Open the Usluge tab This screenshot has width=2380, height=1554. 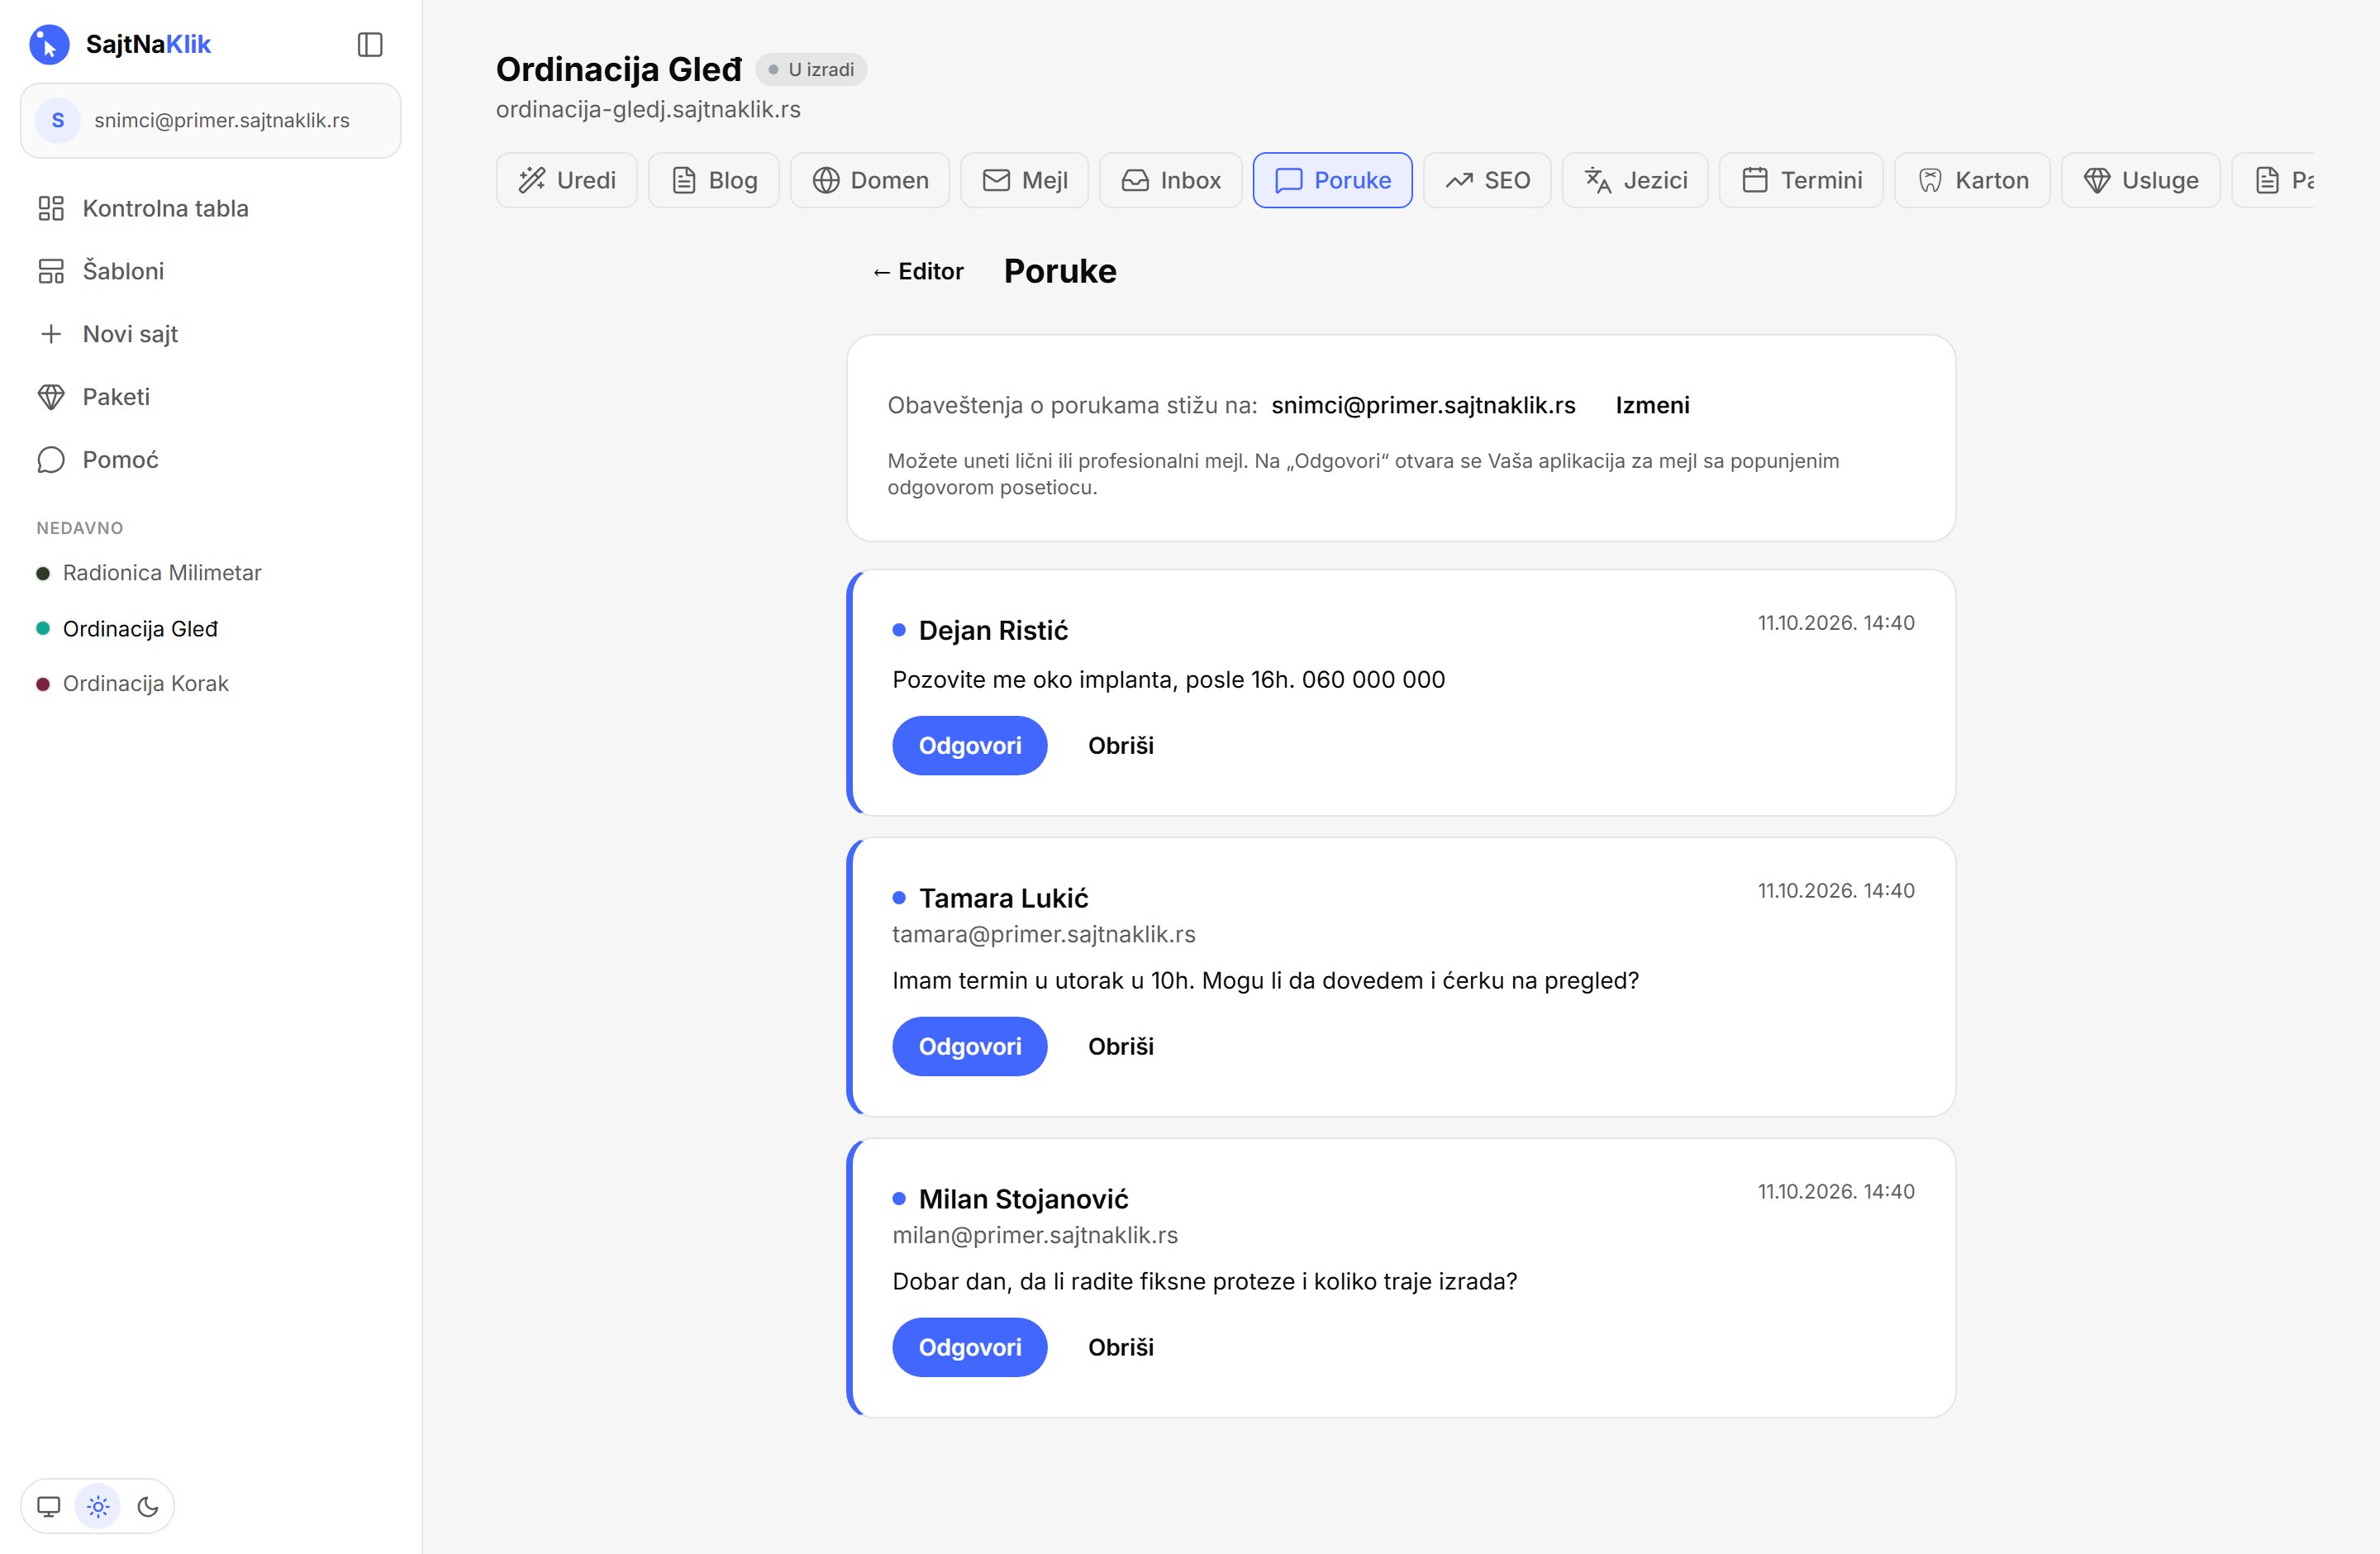(x=2141, y=180)
